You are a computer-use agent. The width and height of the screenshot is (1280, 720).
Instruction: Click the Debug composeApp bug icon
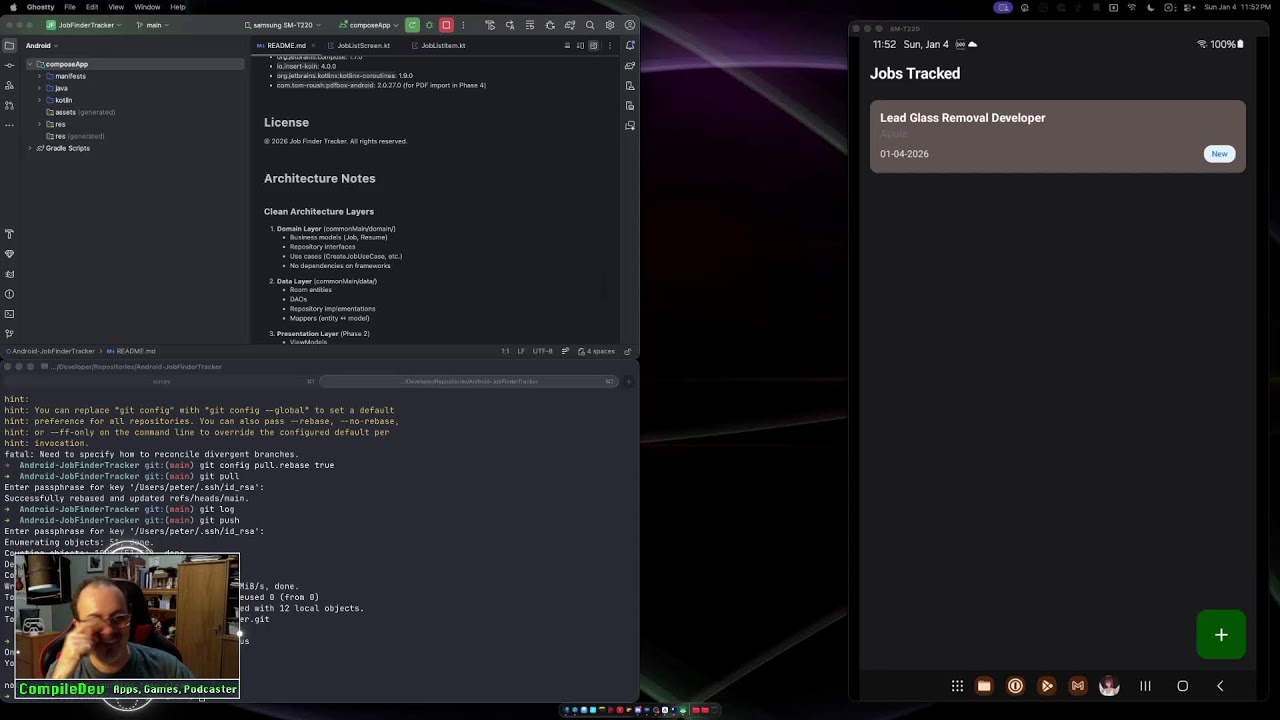click(x=429, y=25)
